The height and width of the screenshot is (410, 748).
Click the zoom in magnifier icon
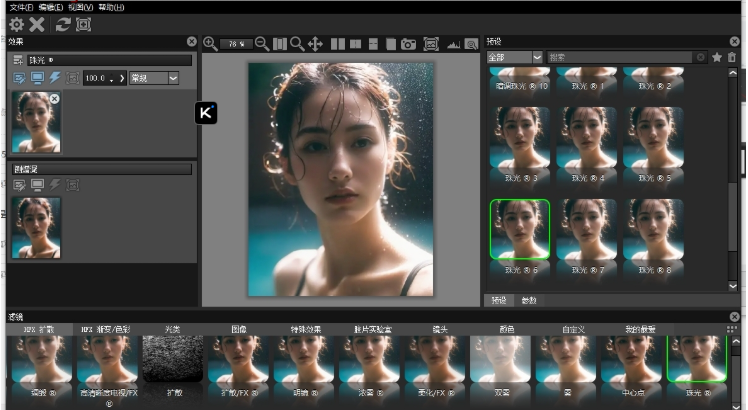(210, 44)
